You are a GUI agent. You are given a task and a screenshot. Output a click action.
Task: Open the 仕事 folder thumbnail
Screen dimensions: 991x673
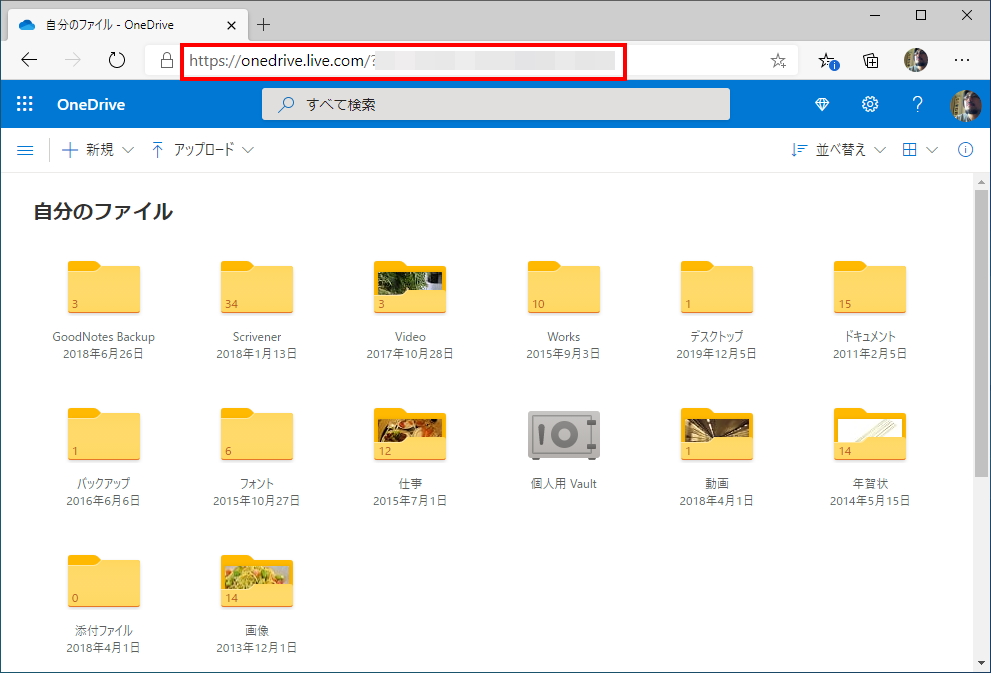click(410, 436)
